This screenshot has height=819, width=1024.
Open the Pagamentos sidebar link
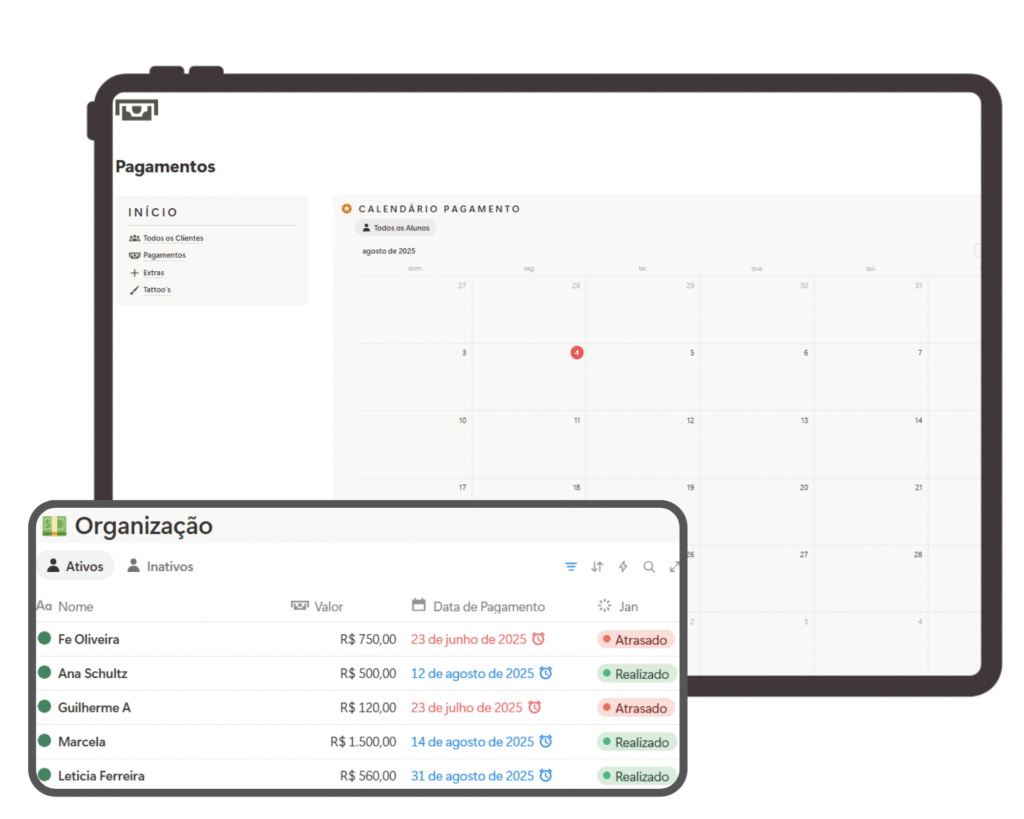[163, 256]
